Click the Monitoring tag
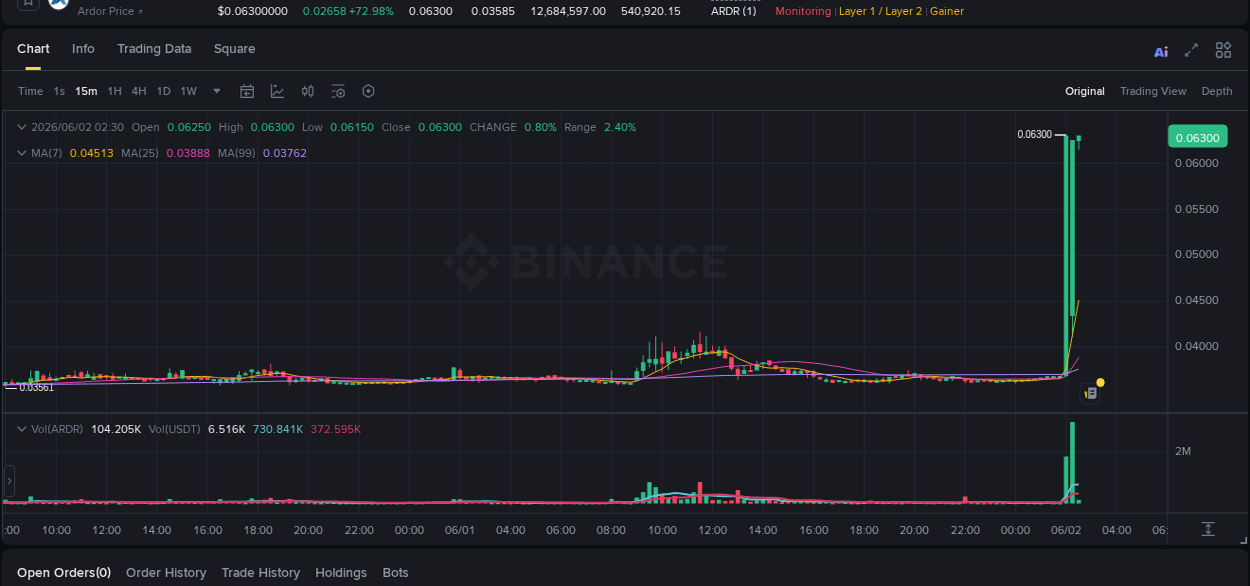The height and width of the screenshot is (586, 1250). (x=803, y=11)
